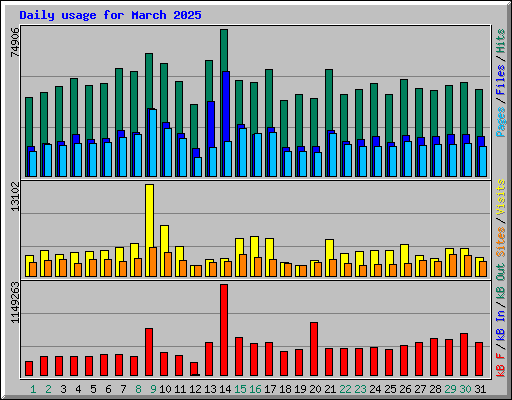
Task: Click day label 28 on the x-axis
Action: 435,389
